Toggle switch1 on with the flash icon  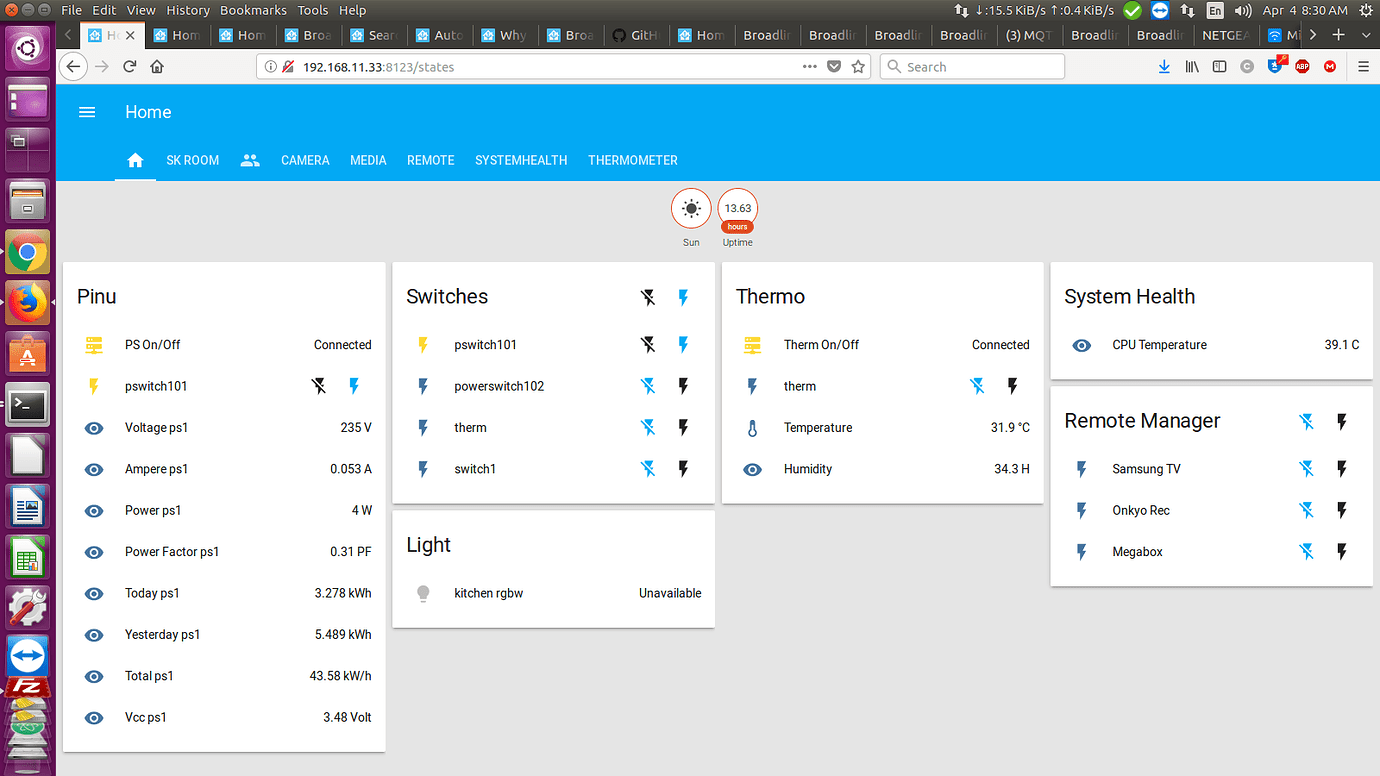[x=684, y=469]
